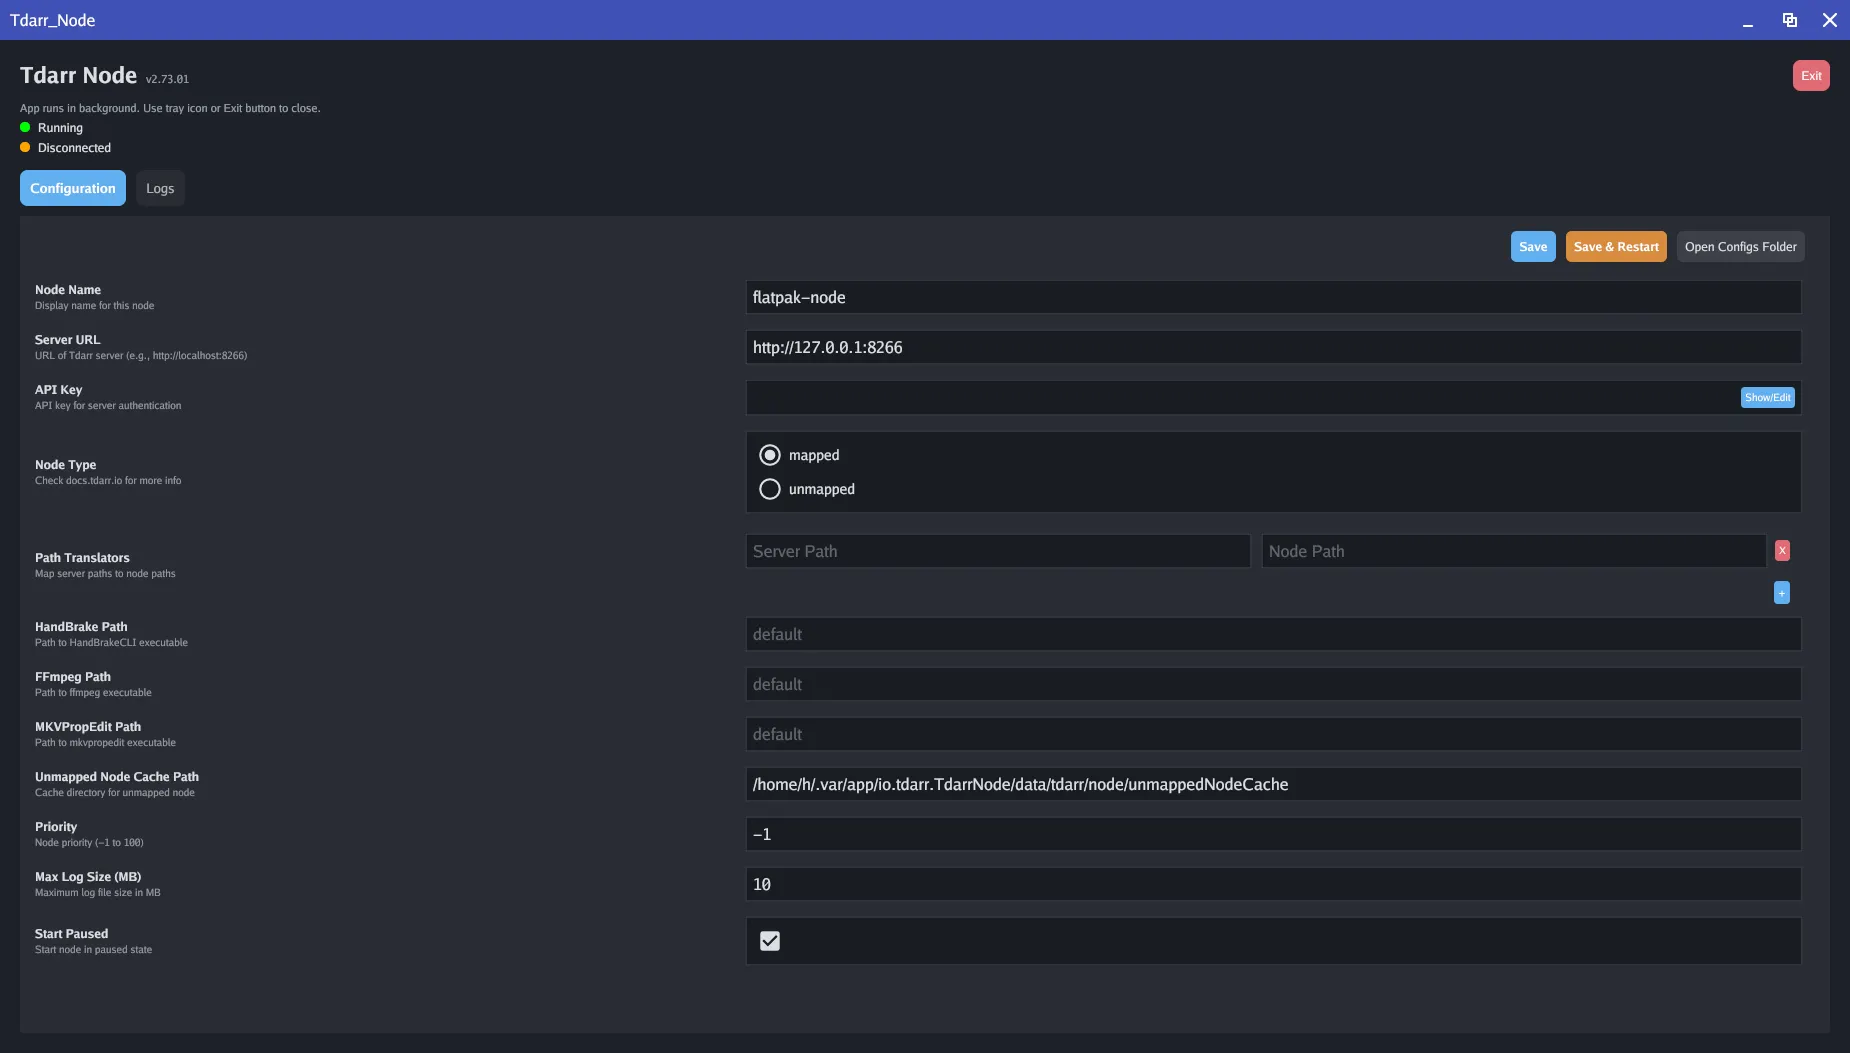Click Save & Restart

tap(1616, 247)
